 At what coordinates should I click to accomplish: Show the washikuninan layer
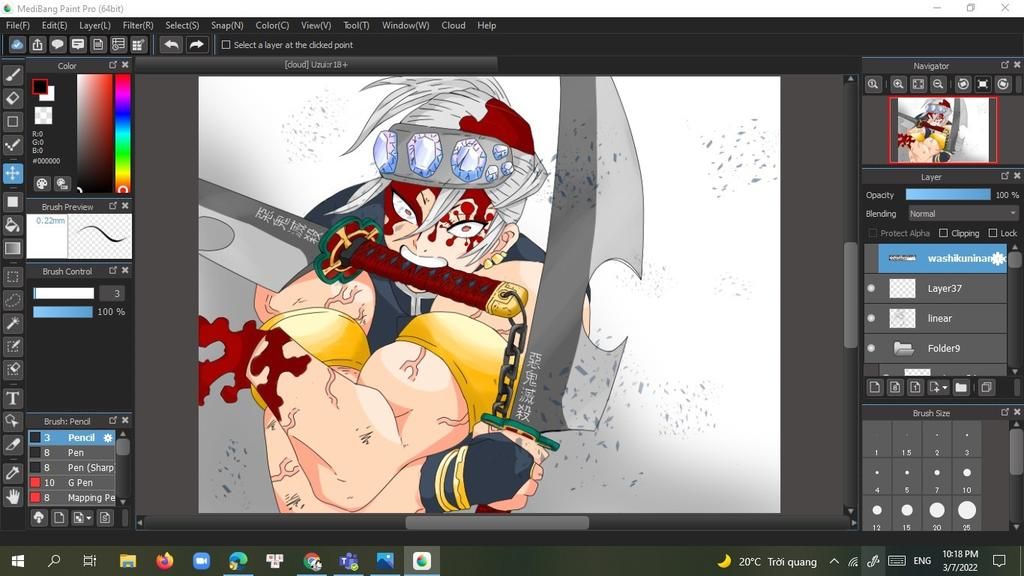(x=871, y=259)
